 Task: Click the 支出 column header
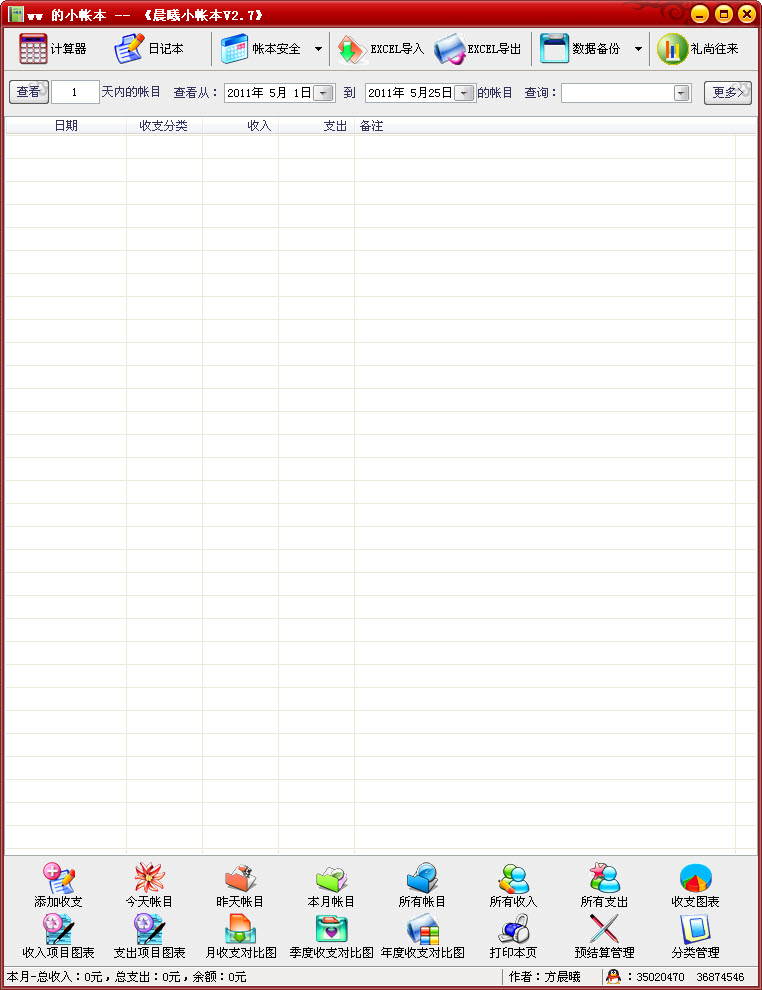click(316, 126)
